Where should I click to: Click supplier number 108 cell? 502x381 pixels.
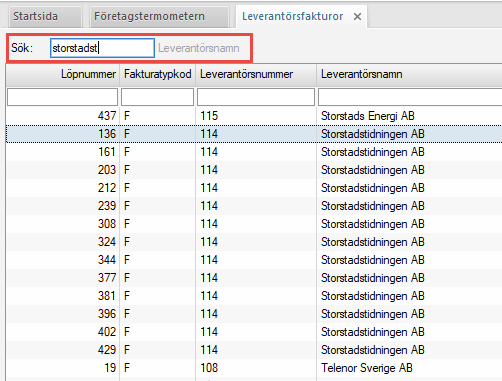coord(256,368)
